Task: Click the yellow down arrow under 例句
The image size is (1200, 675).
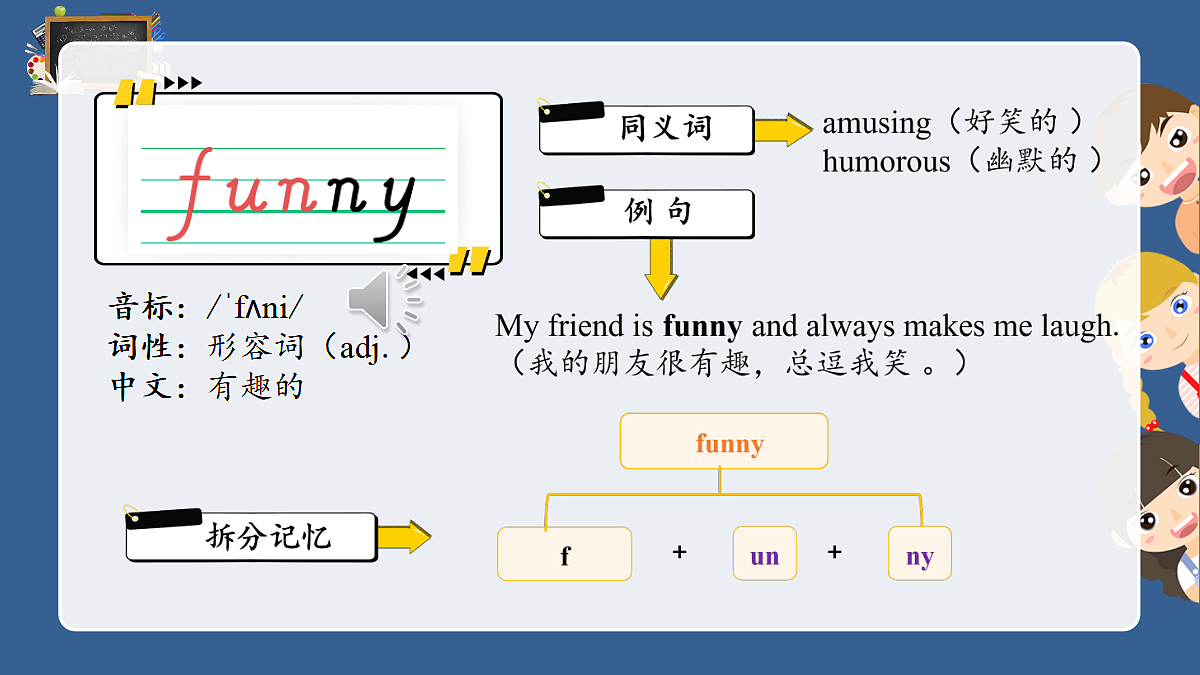Action: click(661, 269)
